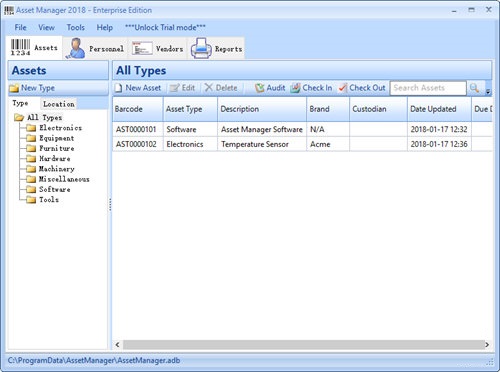Click the Delete X button
Screen dimensions: 500x372
point(221,88)
